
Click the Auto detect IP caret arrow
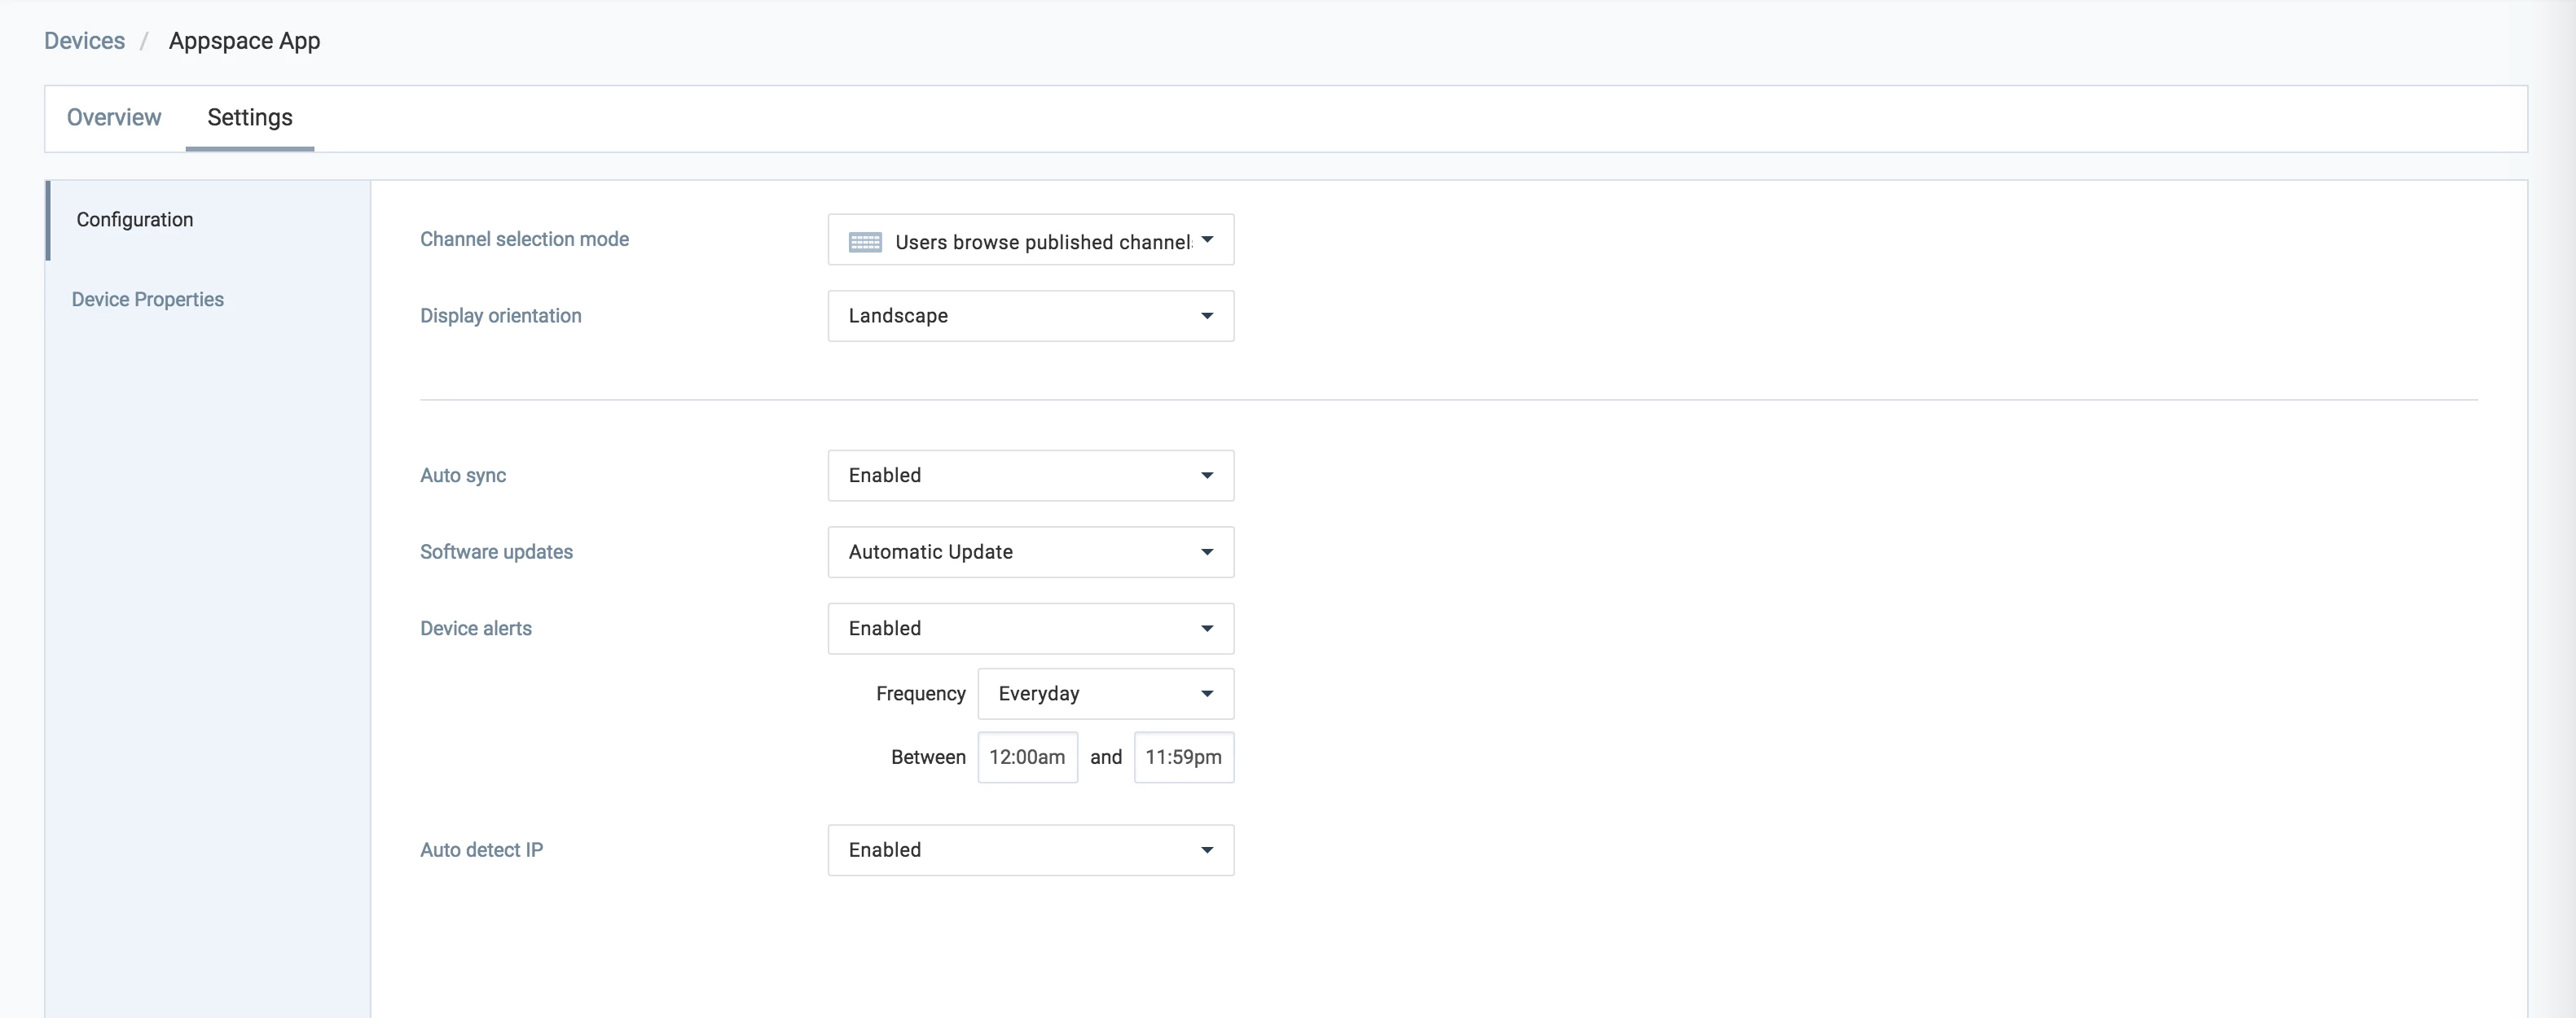(1207, 850)
